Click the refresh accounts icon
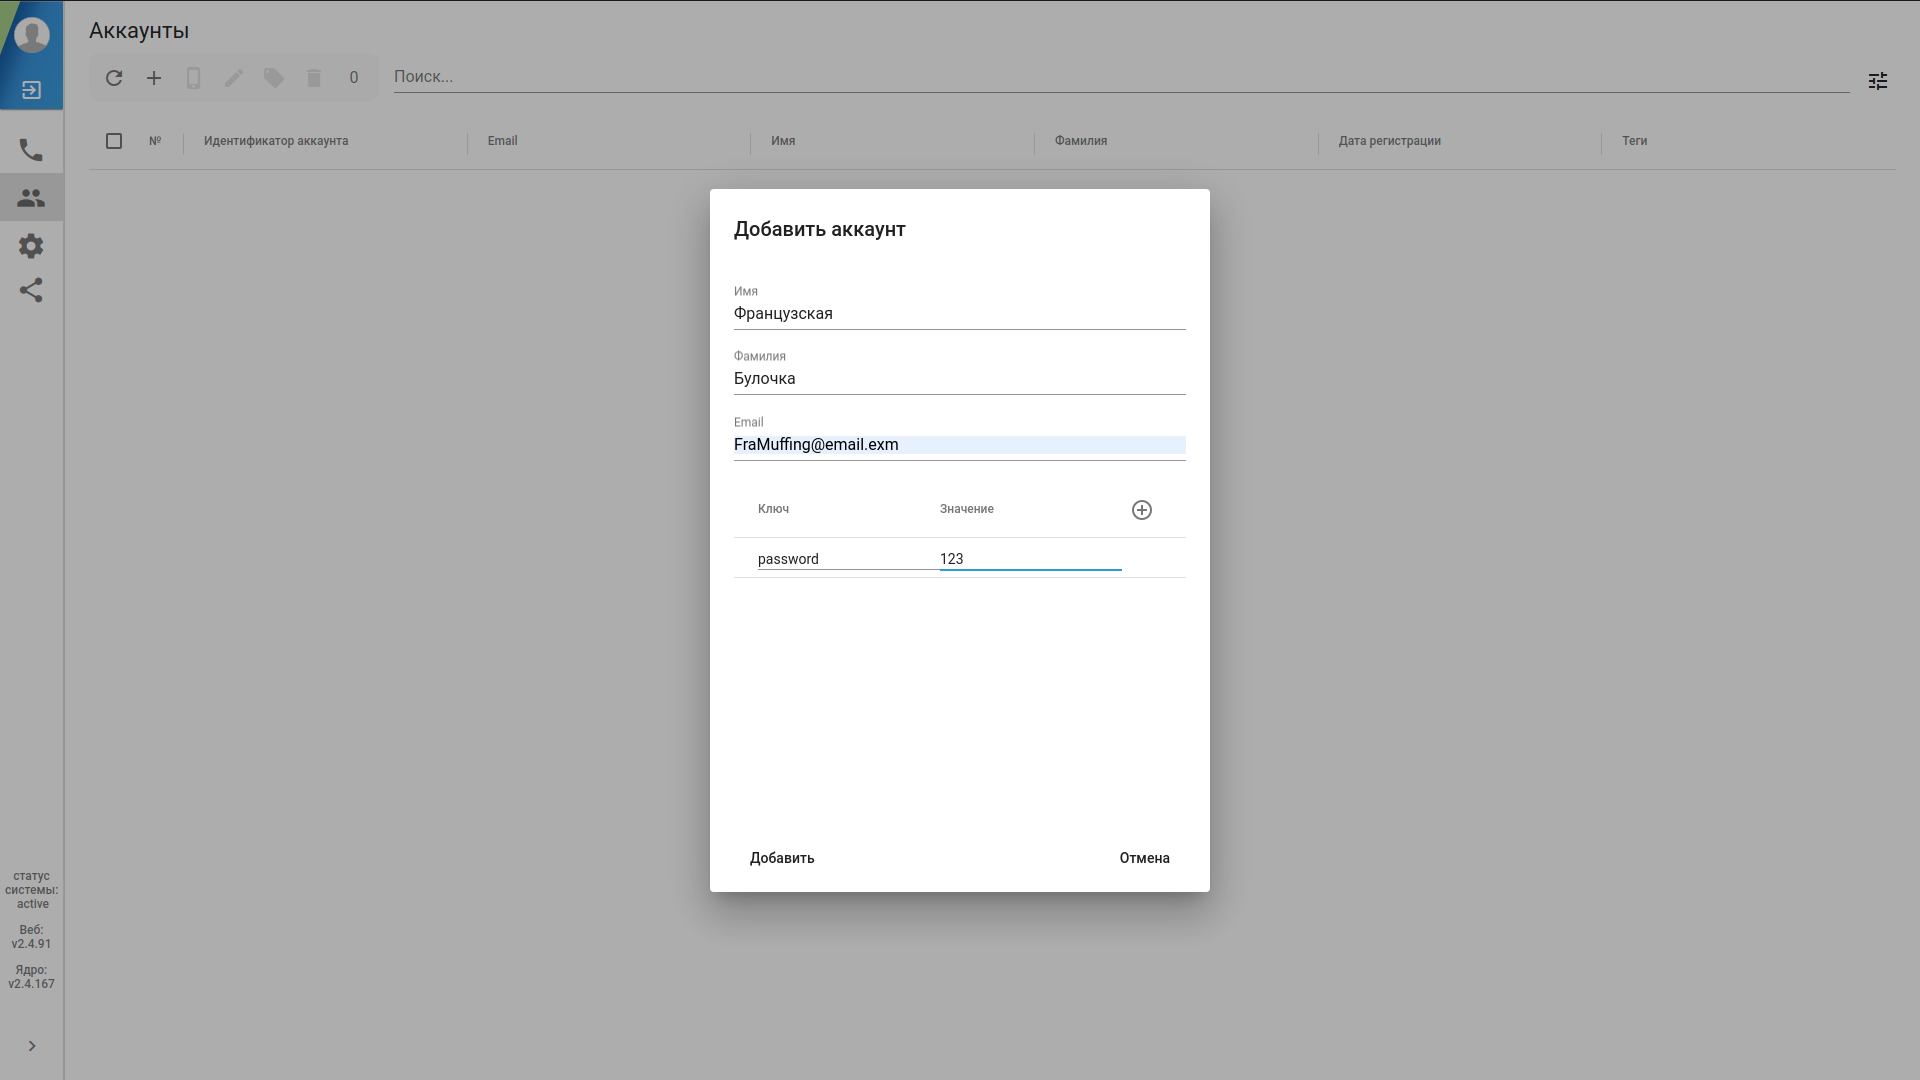 point(114,78)
